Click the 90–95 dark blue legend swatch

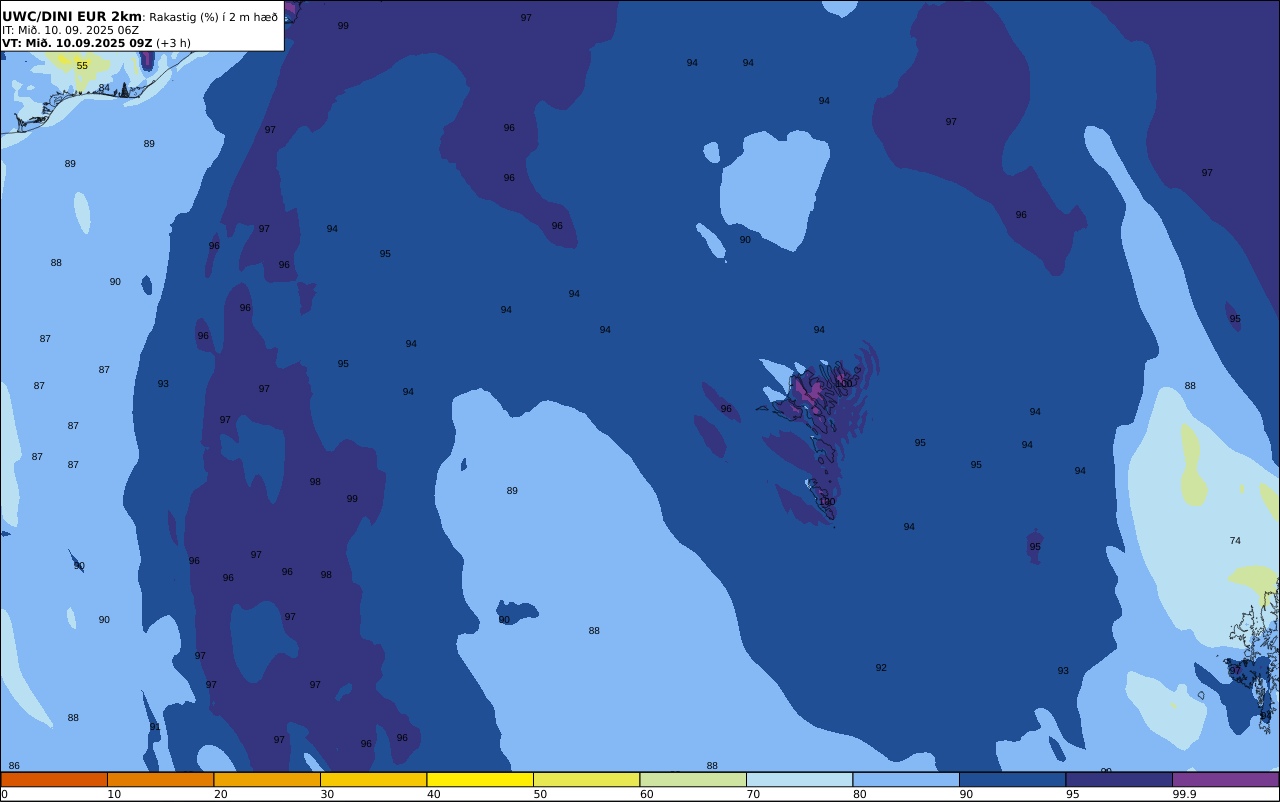click(x=1012, y=779)
